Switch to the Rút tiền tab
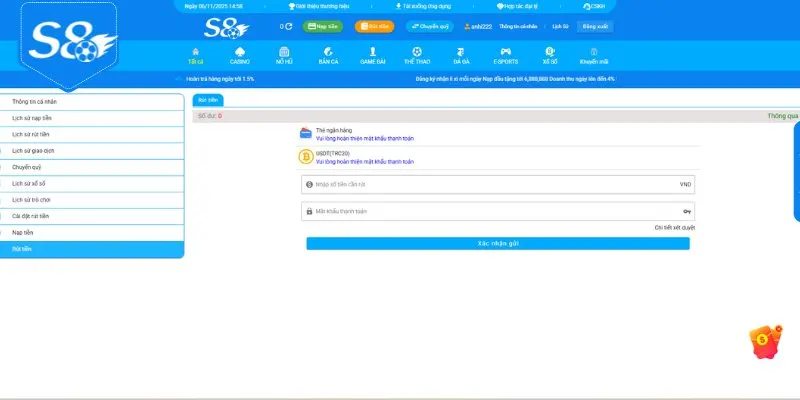 (208, 101)
